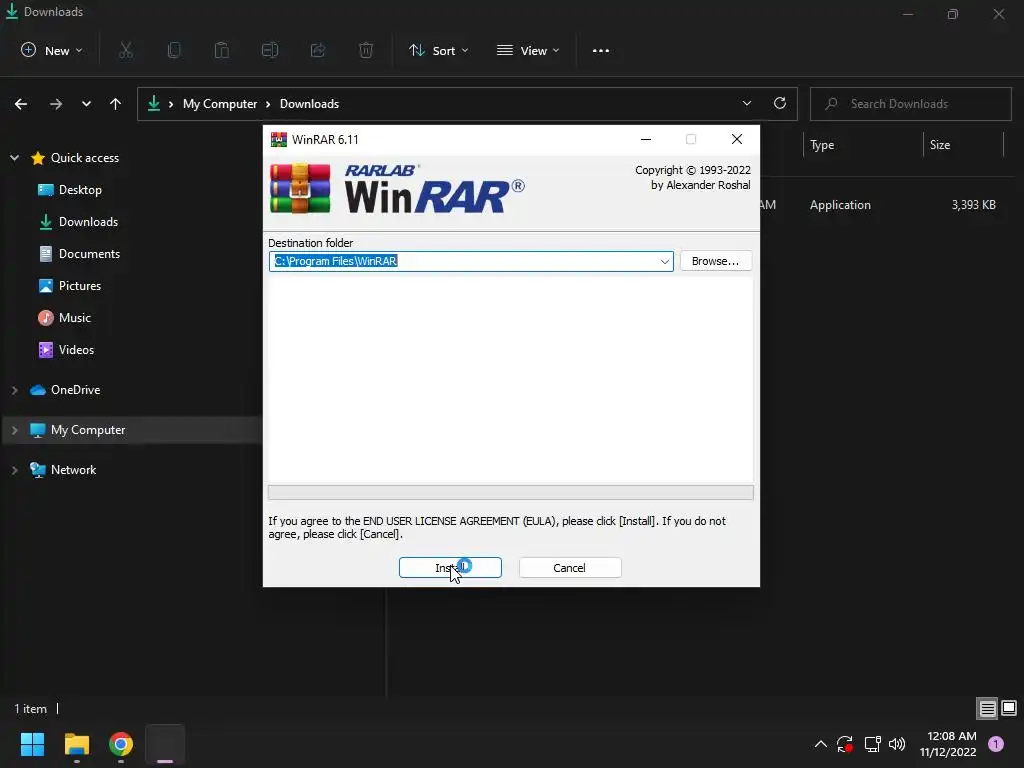Viewport: 1024px width, 768px height.
Task: Expand the Destination folder dropdown arrow
Action: tap(664, 261)
